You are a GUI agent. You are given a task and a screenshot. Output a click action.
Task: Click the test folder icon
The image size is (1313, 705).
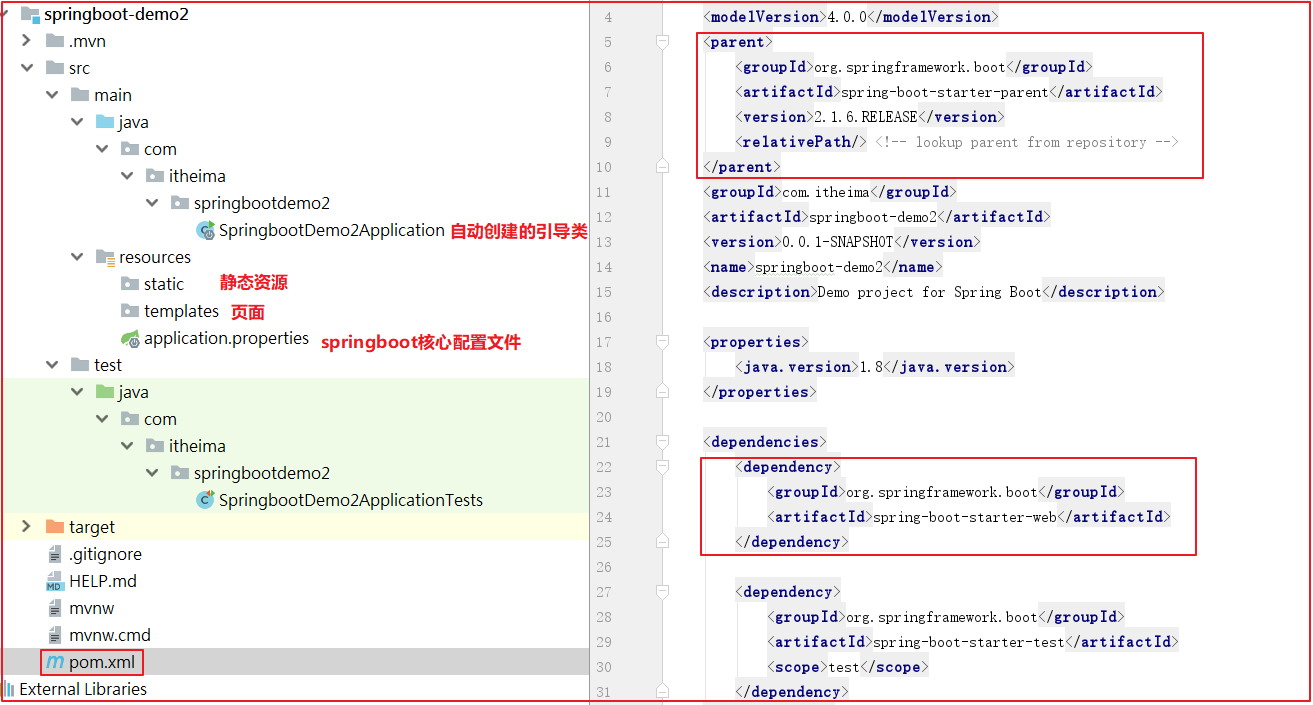[80, 365]
